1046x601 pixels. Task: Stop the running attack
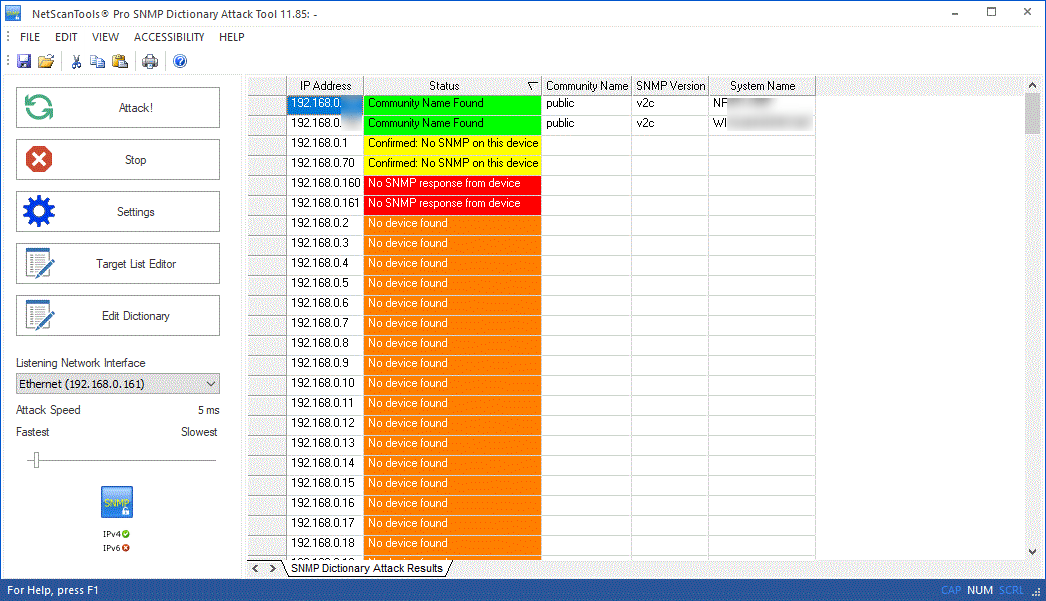tap(118, 159)
